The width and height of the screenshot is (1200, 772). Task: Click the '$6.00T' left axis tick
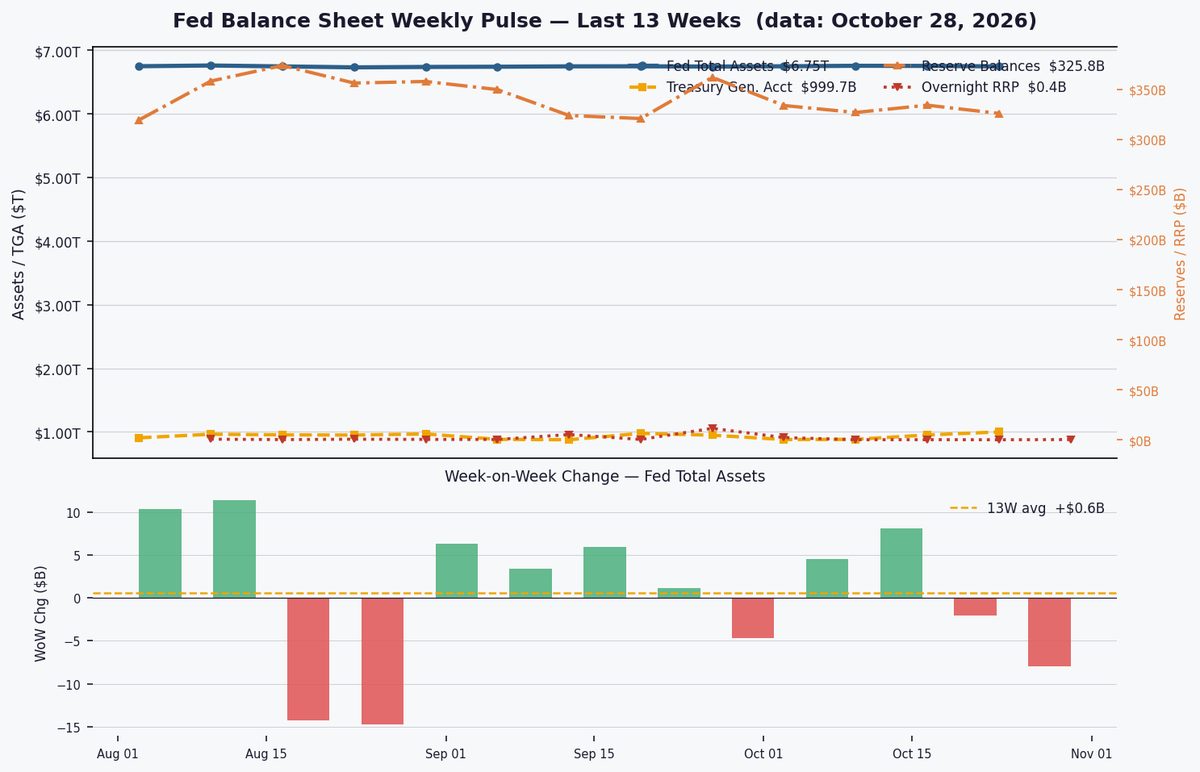click(x=58, y=114)
